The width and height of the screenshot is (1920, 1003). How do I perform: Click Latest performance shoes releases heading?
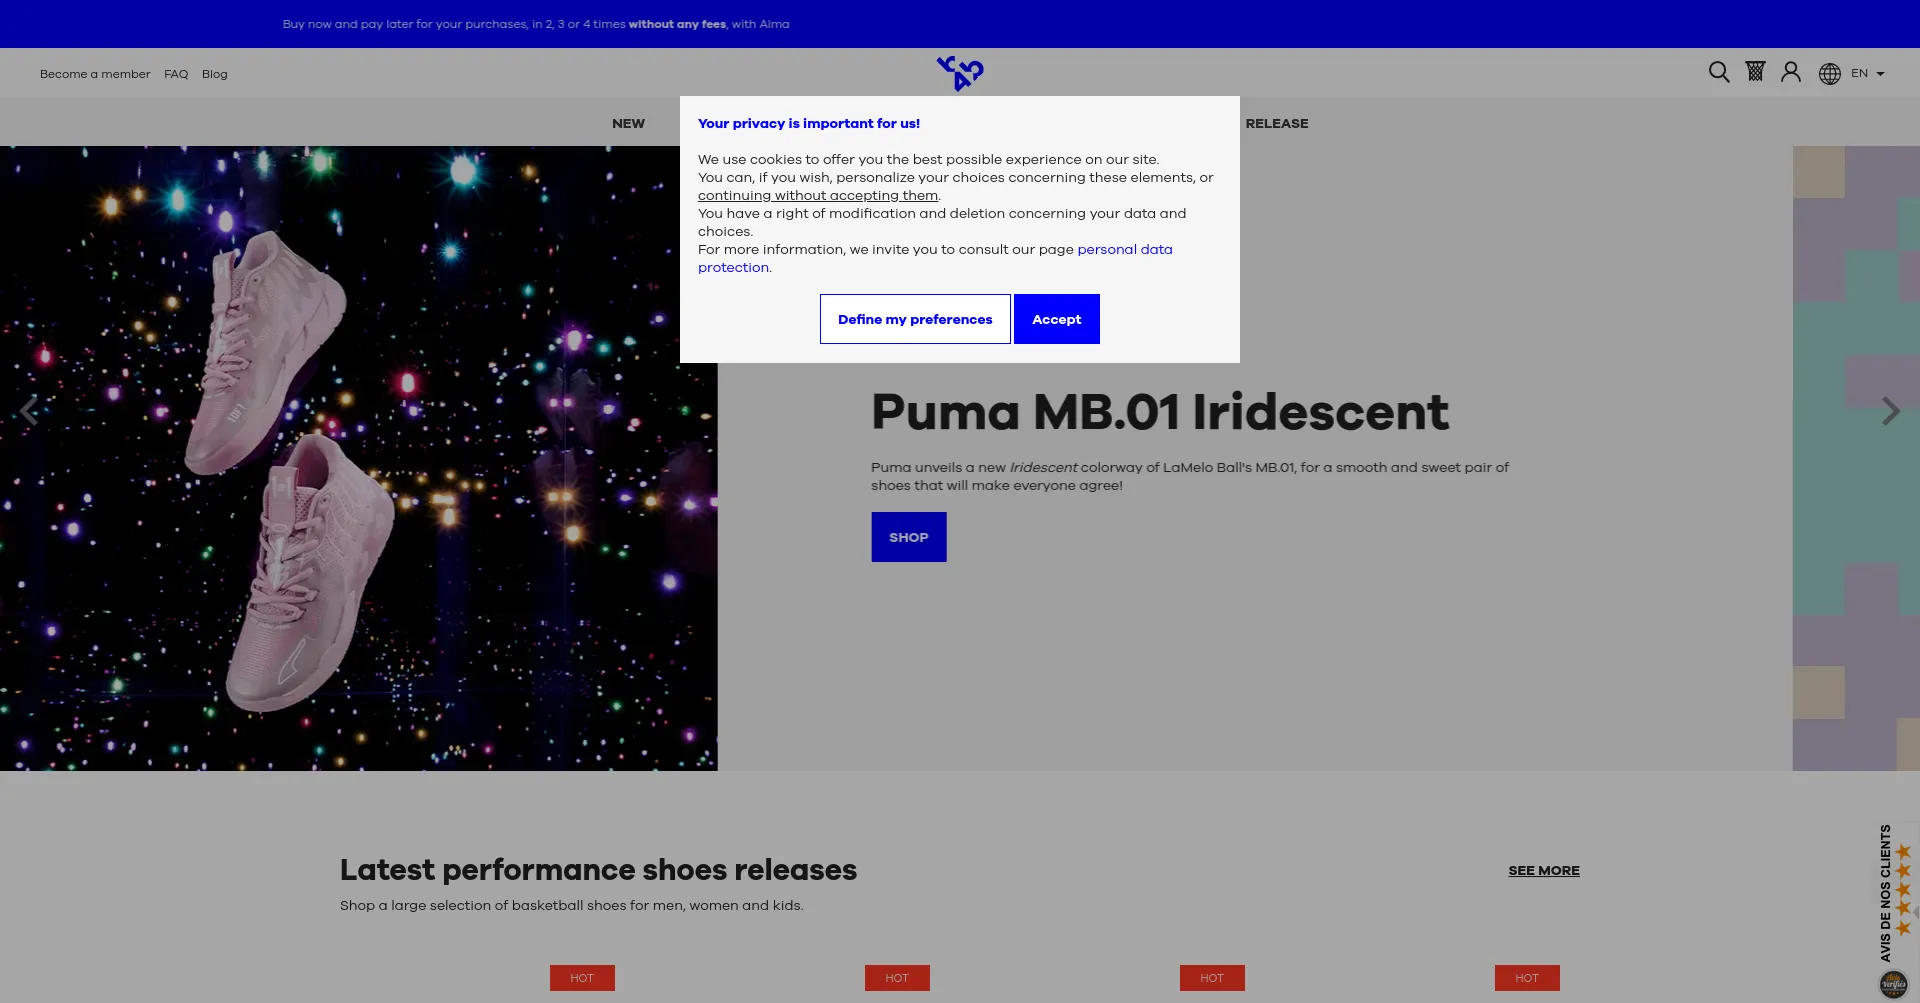tap(598, 870)
